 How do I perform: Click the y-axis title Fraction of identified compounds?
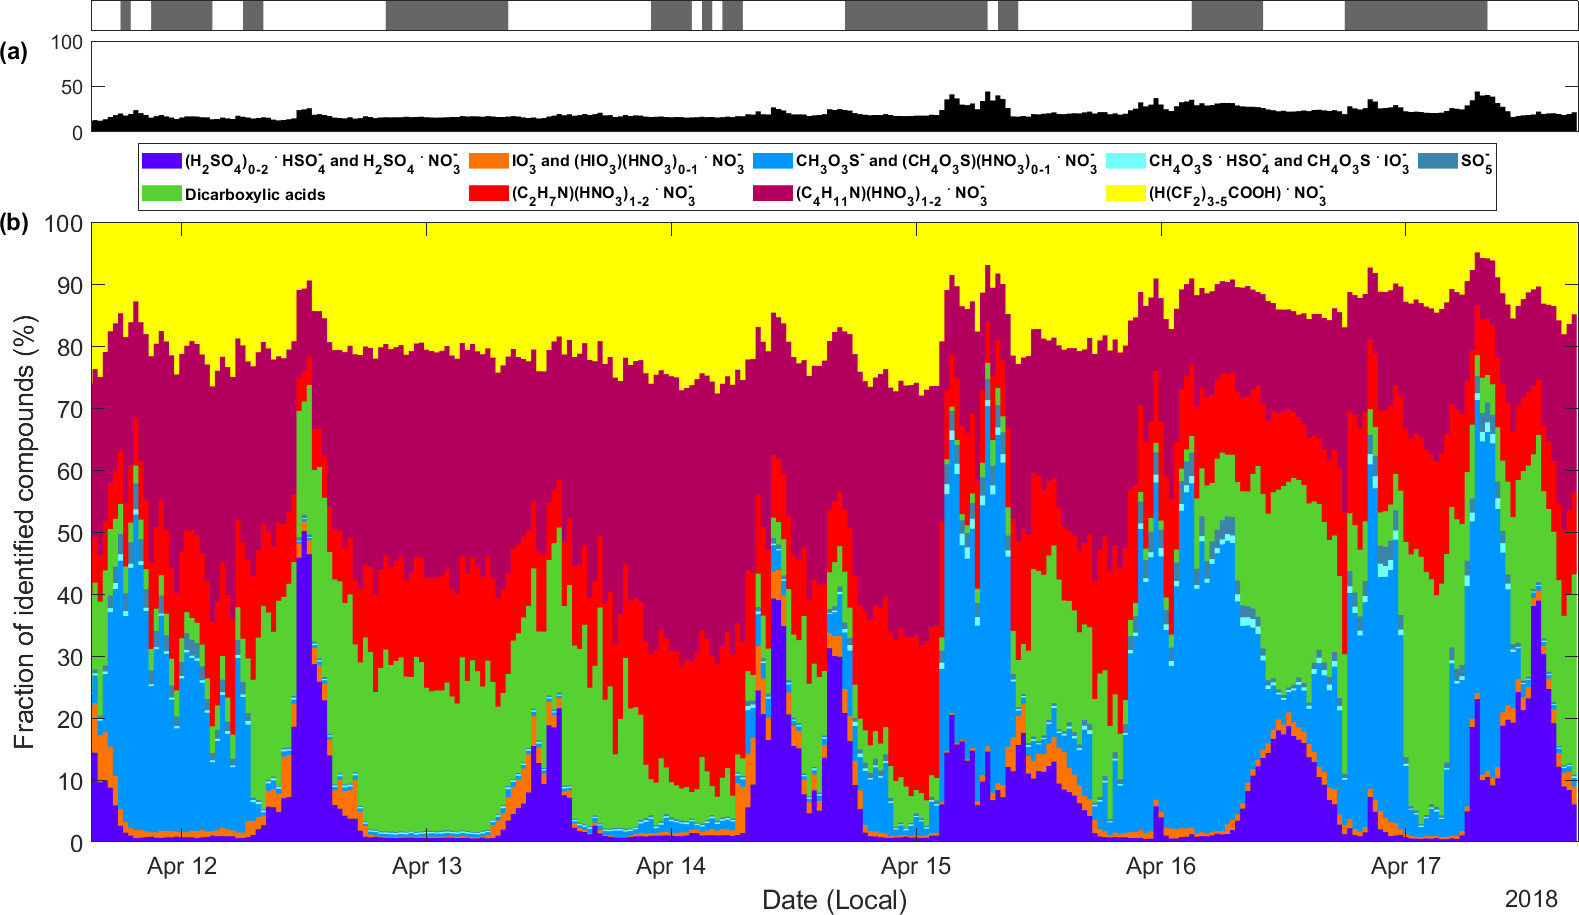click(x=24, y=532)
